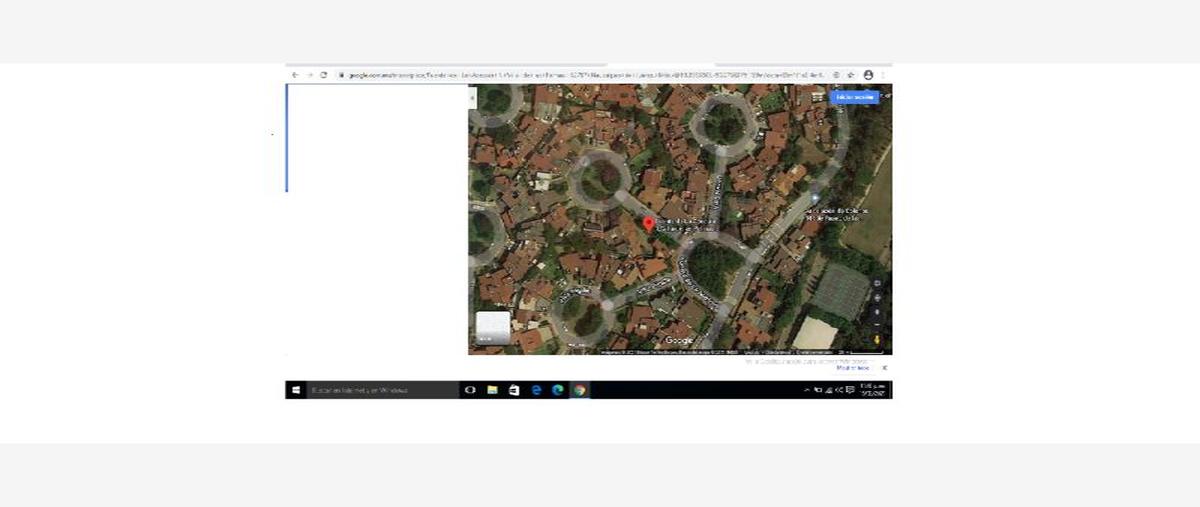The width and height of the screenshot is (1200, 507).
Task: Open the Chrome three-dot menu
Action: coord(882,75)
